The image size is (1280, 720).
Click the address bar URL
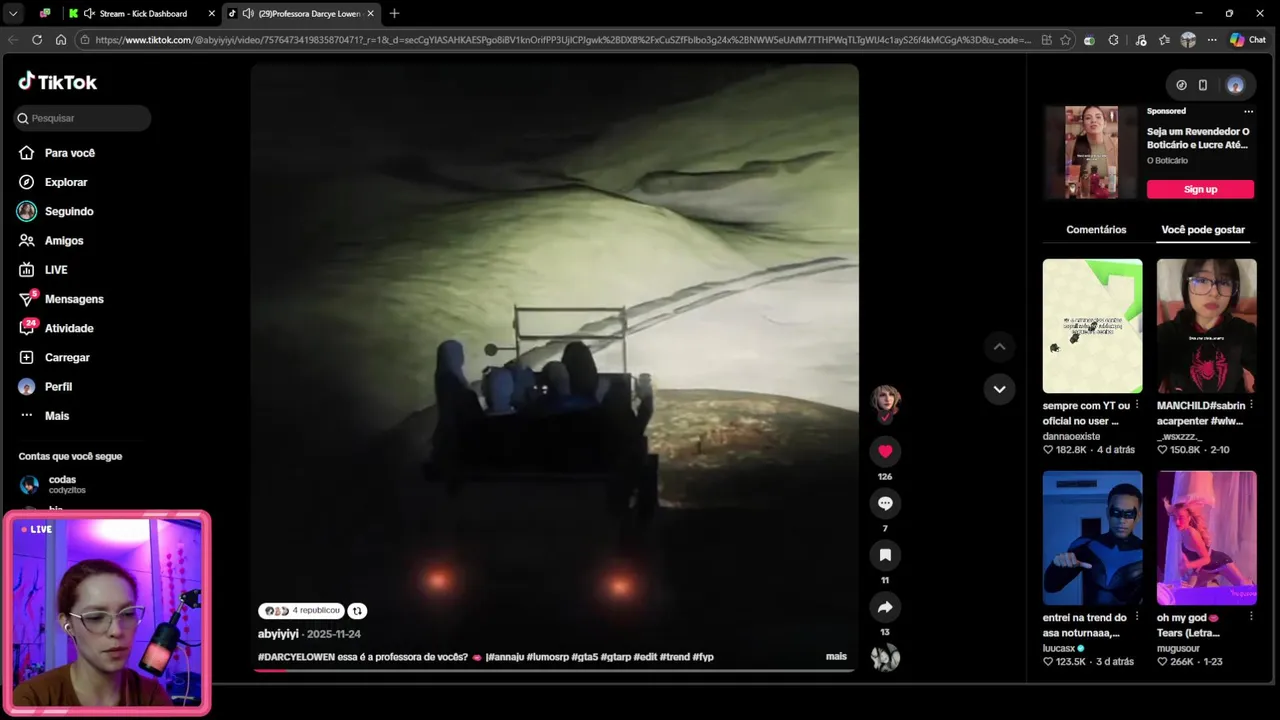tap(563, 40)
